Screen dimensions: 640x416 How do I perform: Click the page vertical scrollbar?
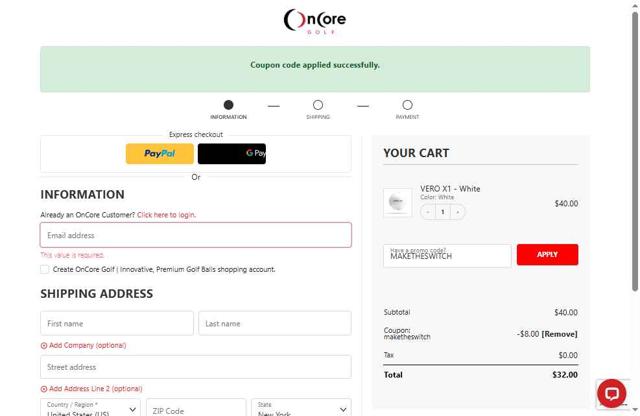click(x=635, y=151)
